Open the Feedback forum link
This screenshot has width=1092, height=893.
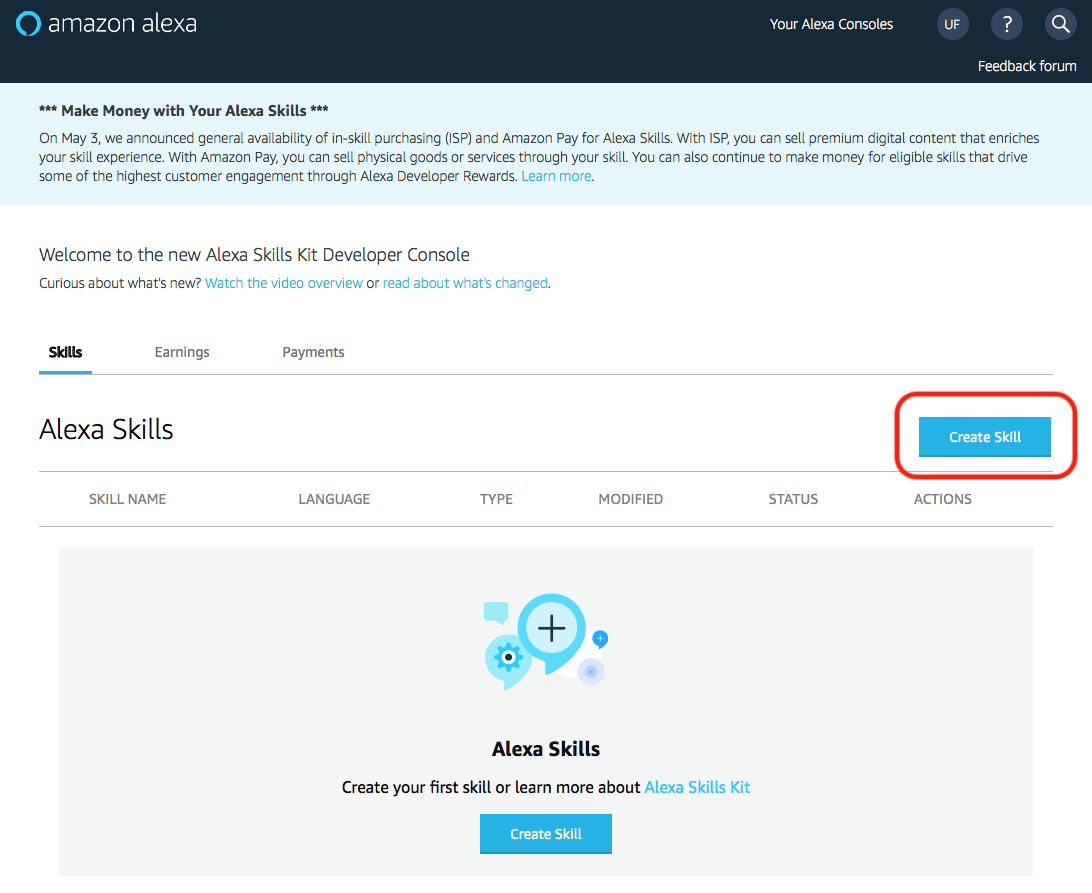(x=1027, y=65)
